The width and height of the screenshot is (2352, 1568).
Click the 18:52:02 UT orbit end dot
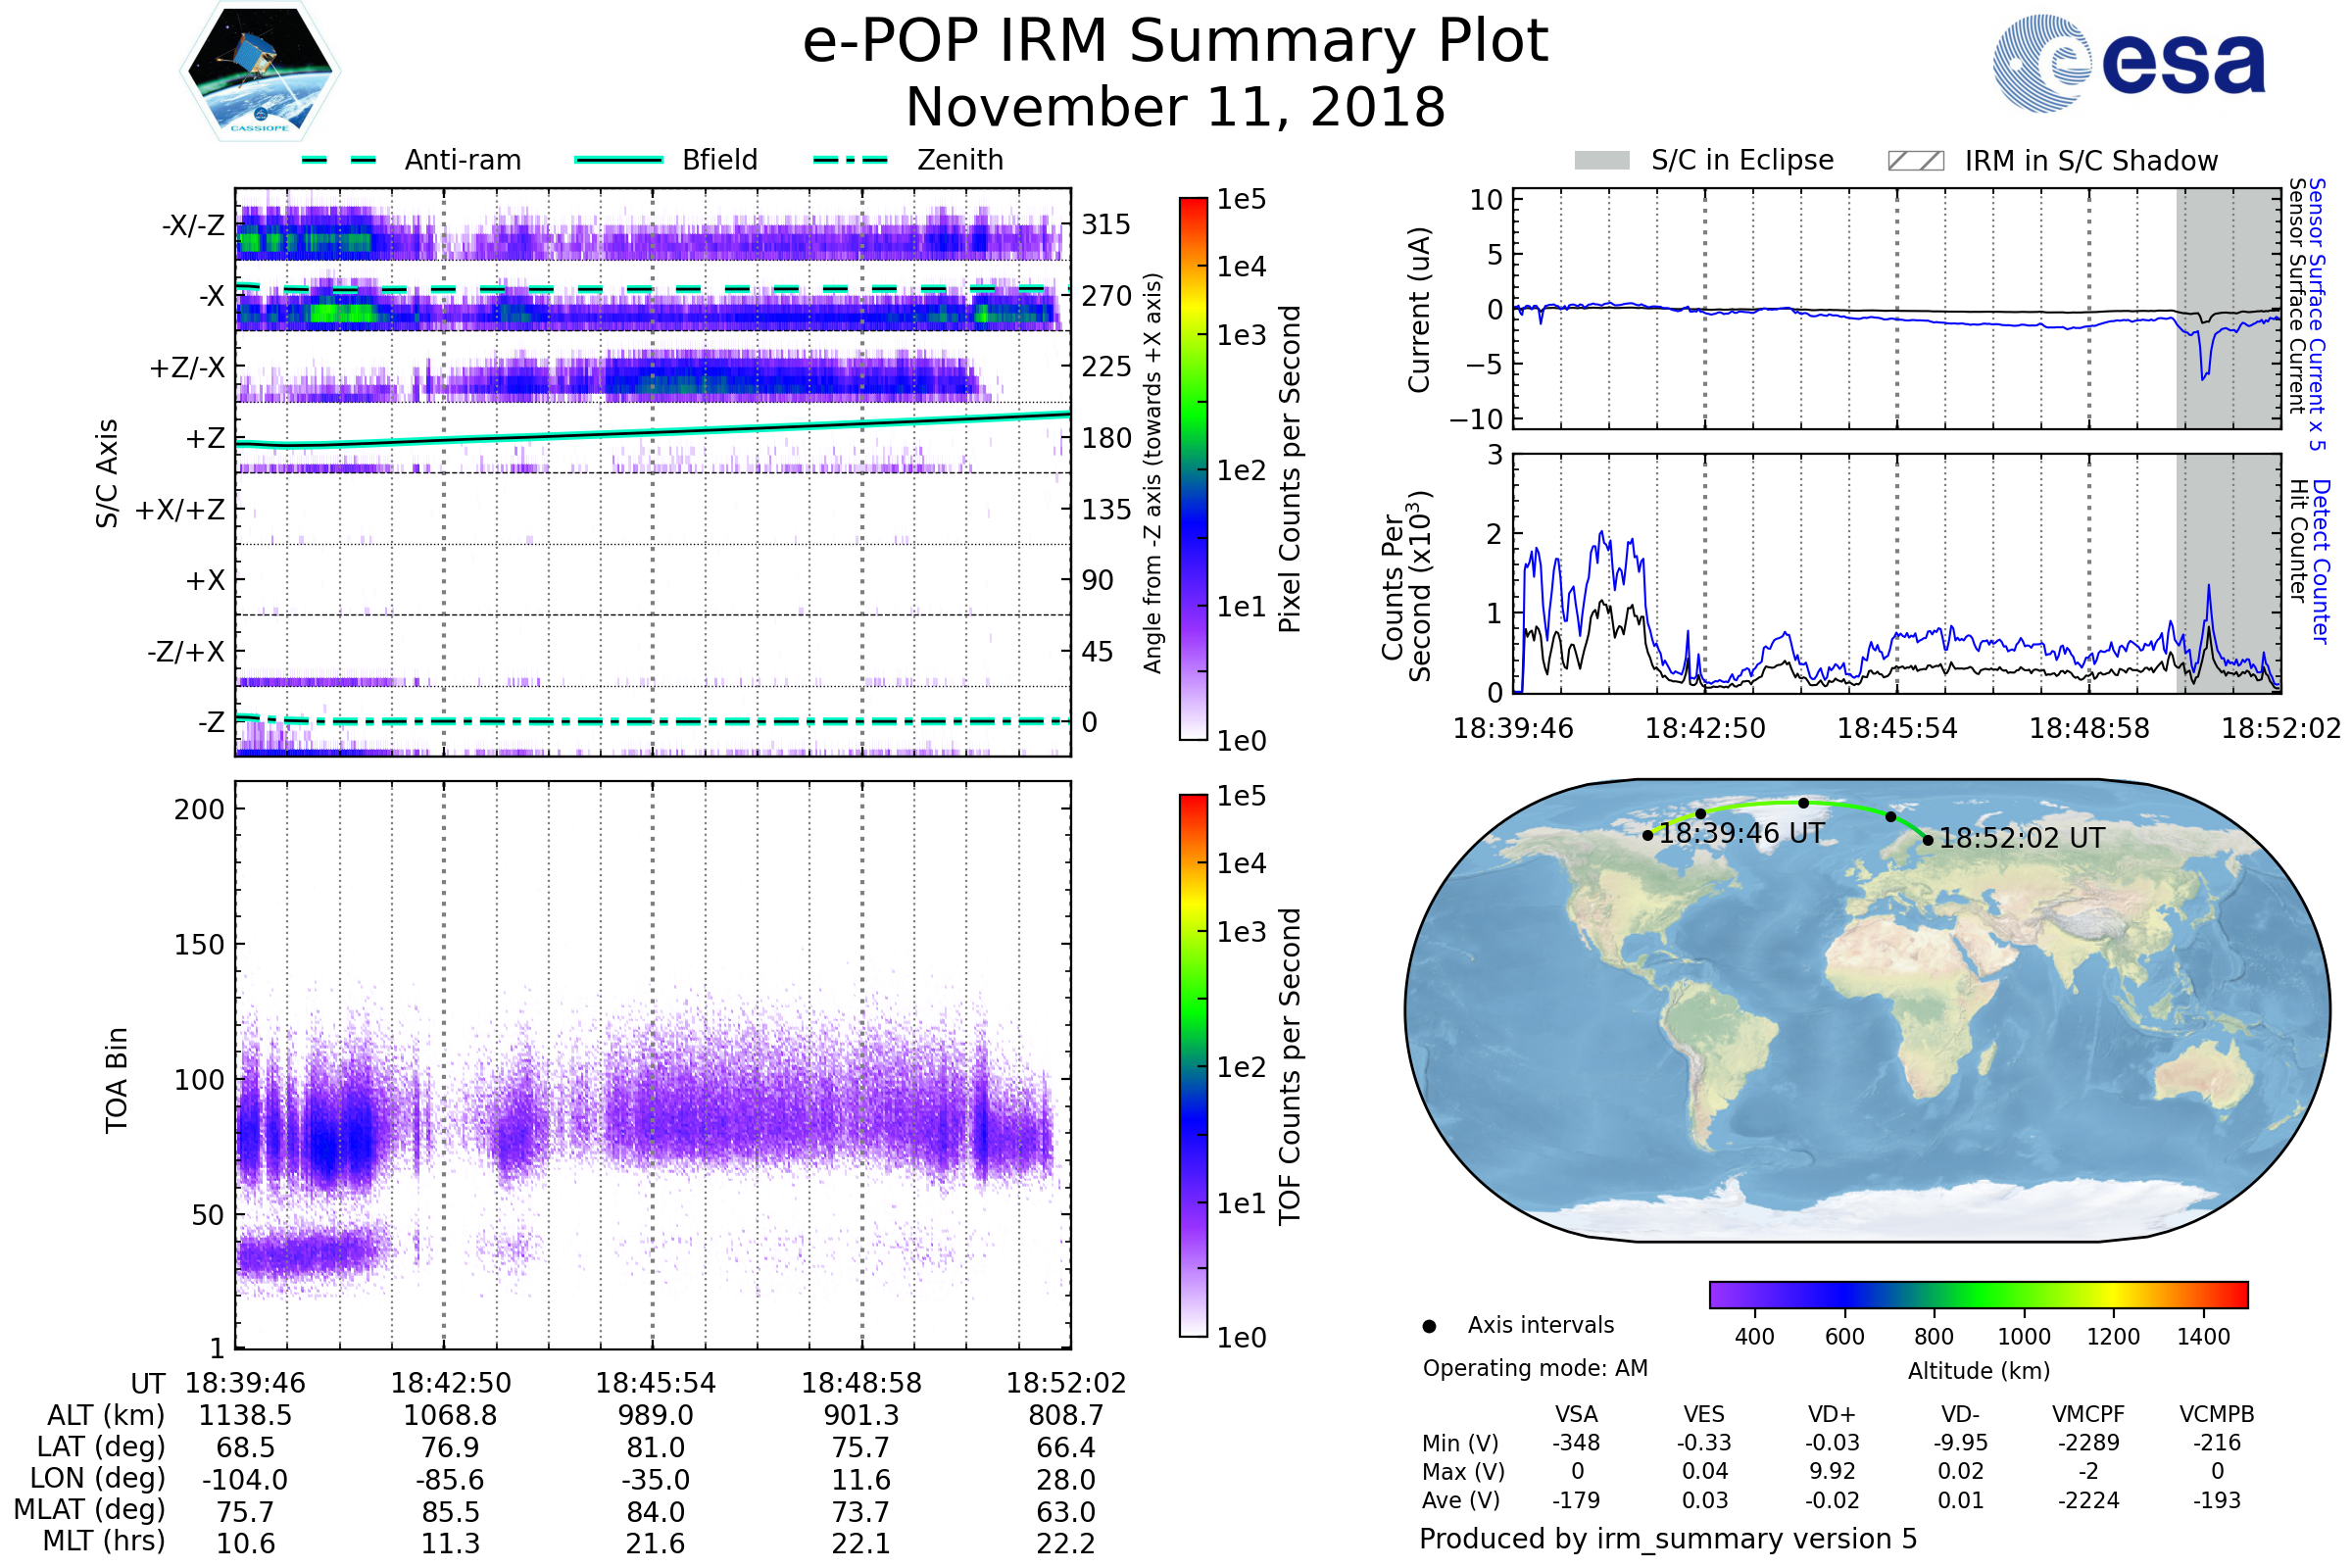tap(1928, 840)
